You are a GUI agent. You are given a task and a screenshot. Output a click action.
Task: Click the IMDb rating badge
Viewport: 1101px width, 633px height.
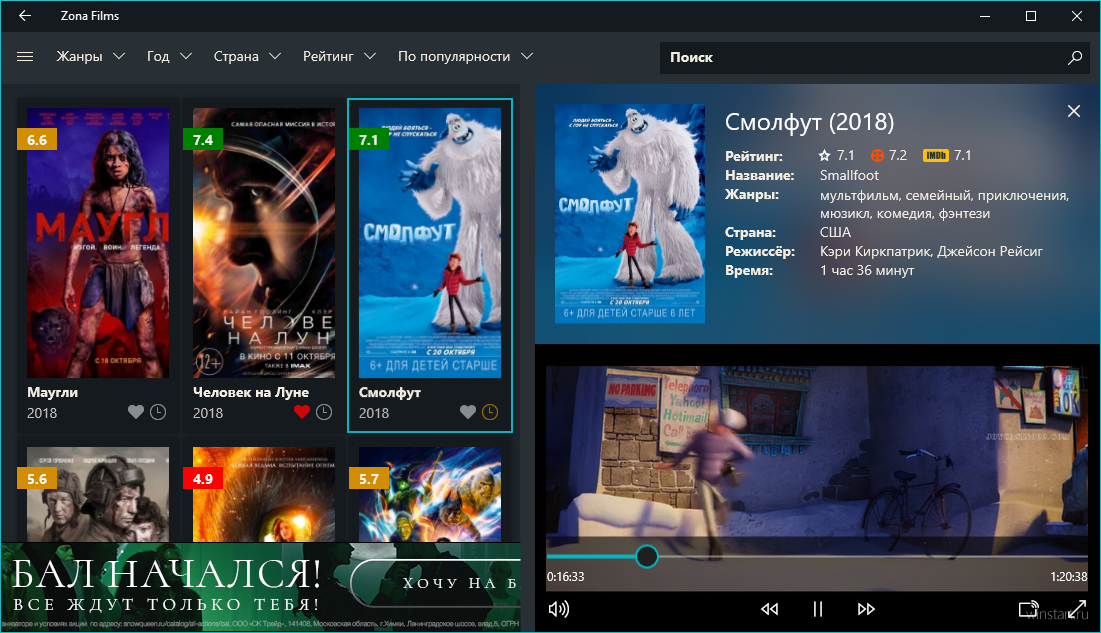click(x=935, y=156)
